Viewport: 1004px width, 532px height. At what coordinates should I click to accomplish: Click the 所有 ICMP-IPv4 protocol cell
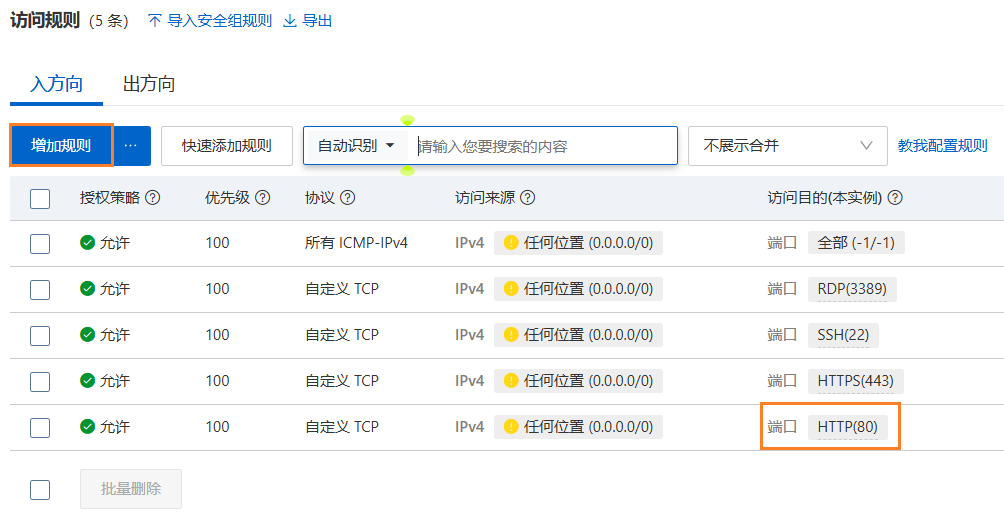pos(356,243)
